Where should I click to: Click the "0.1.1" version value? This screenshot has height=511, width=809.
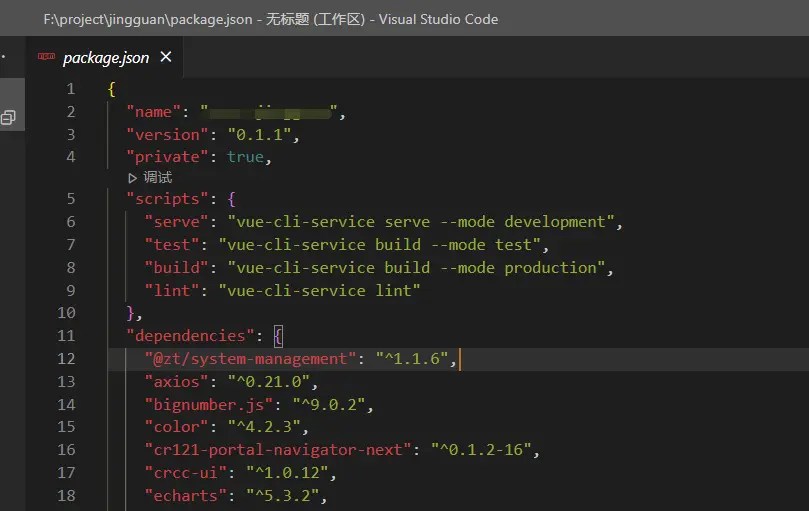pos(258,135)
